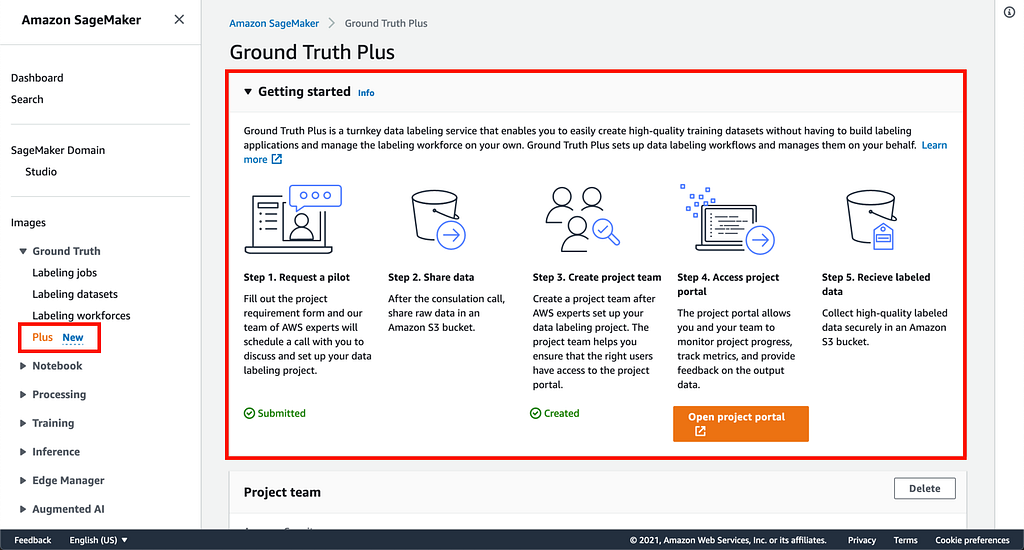Click the green Created check icon

coord(536,413)
